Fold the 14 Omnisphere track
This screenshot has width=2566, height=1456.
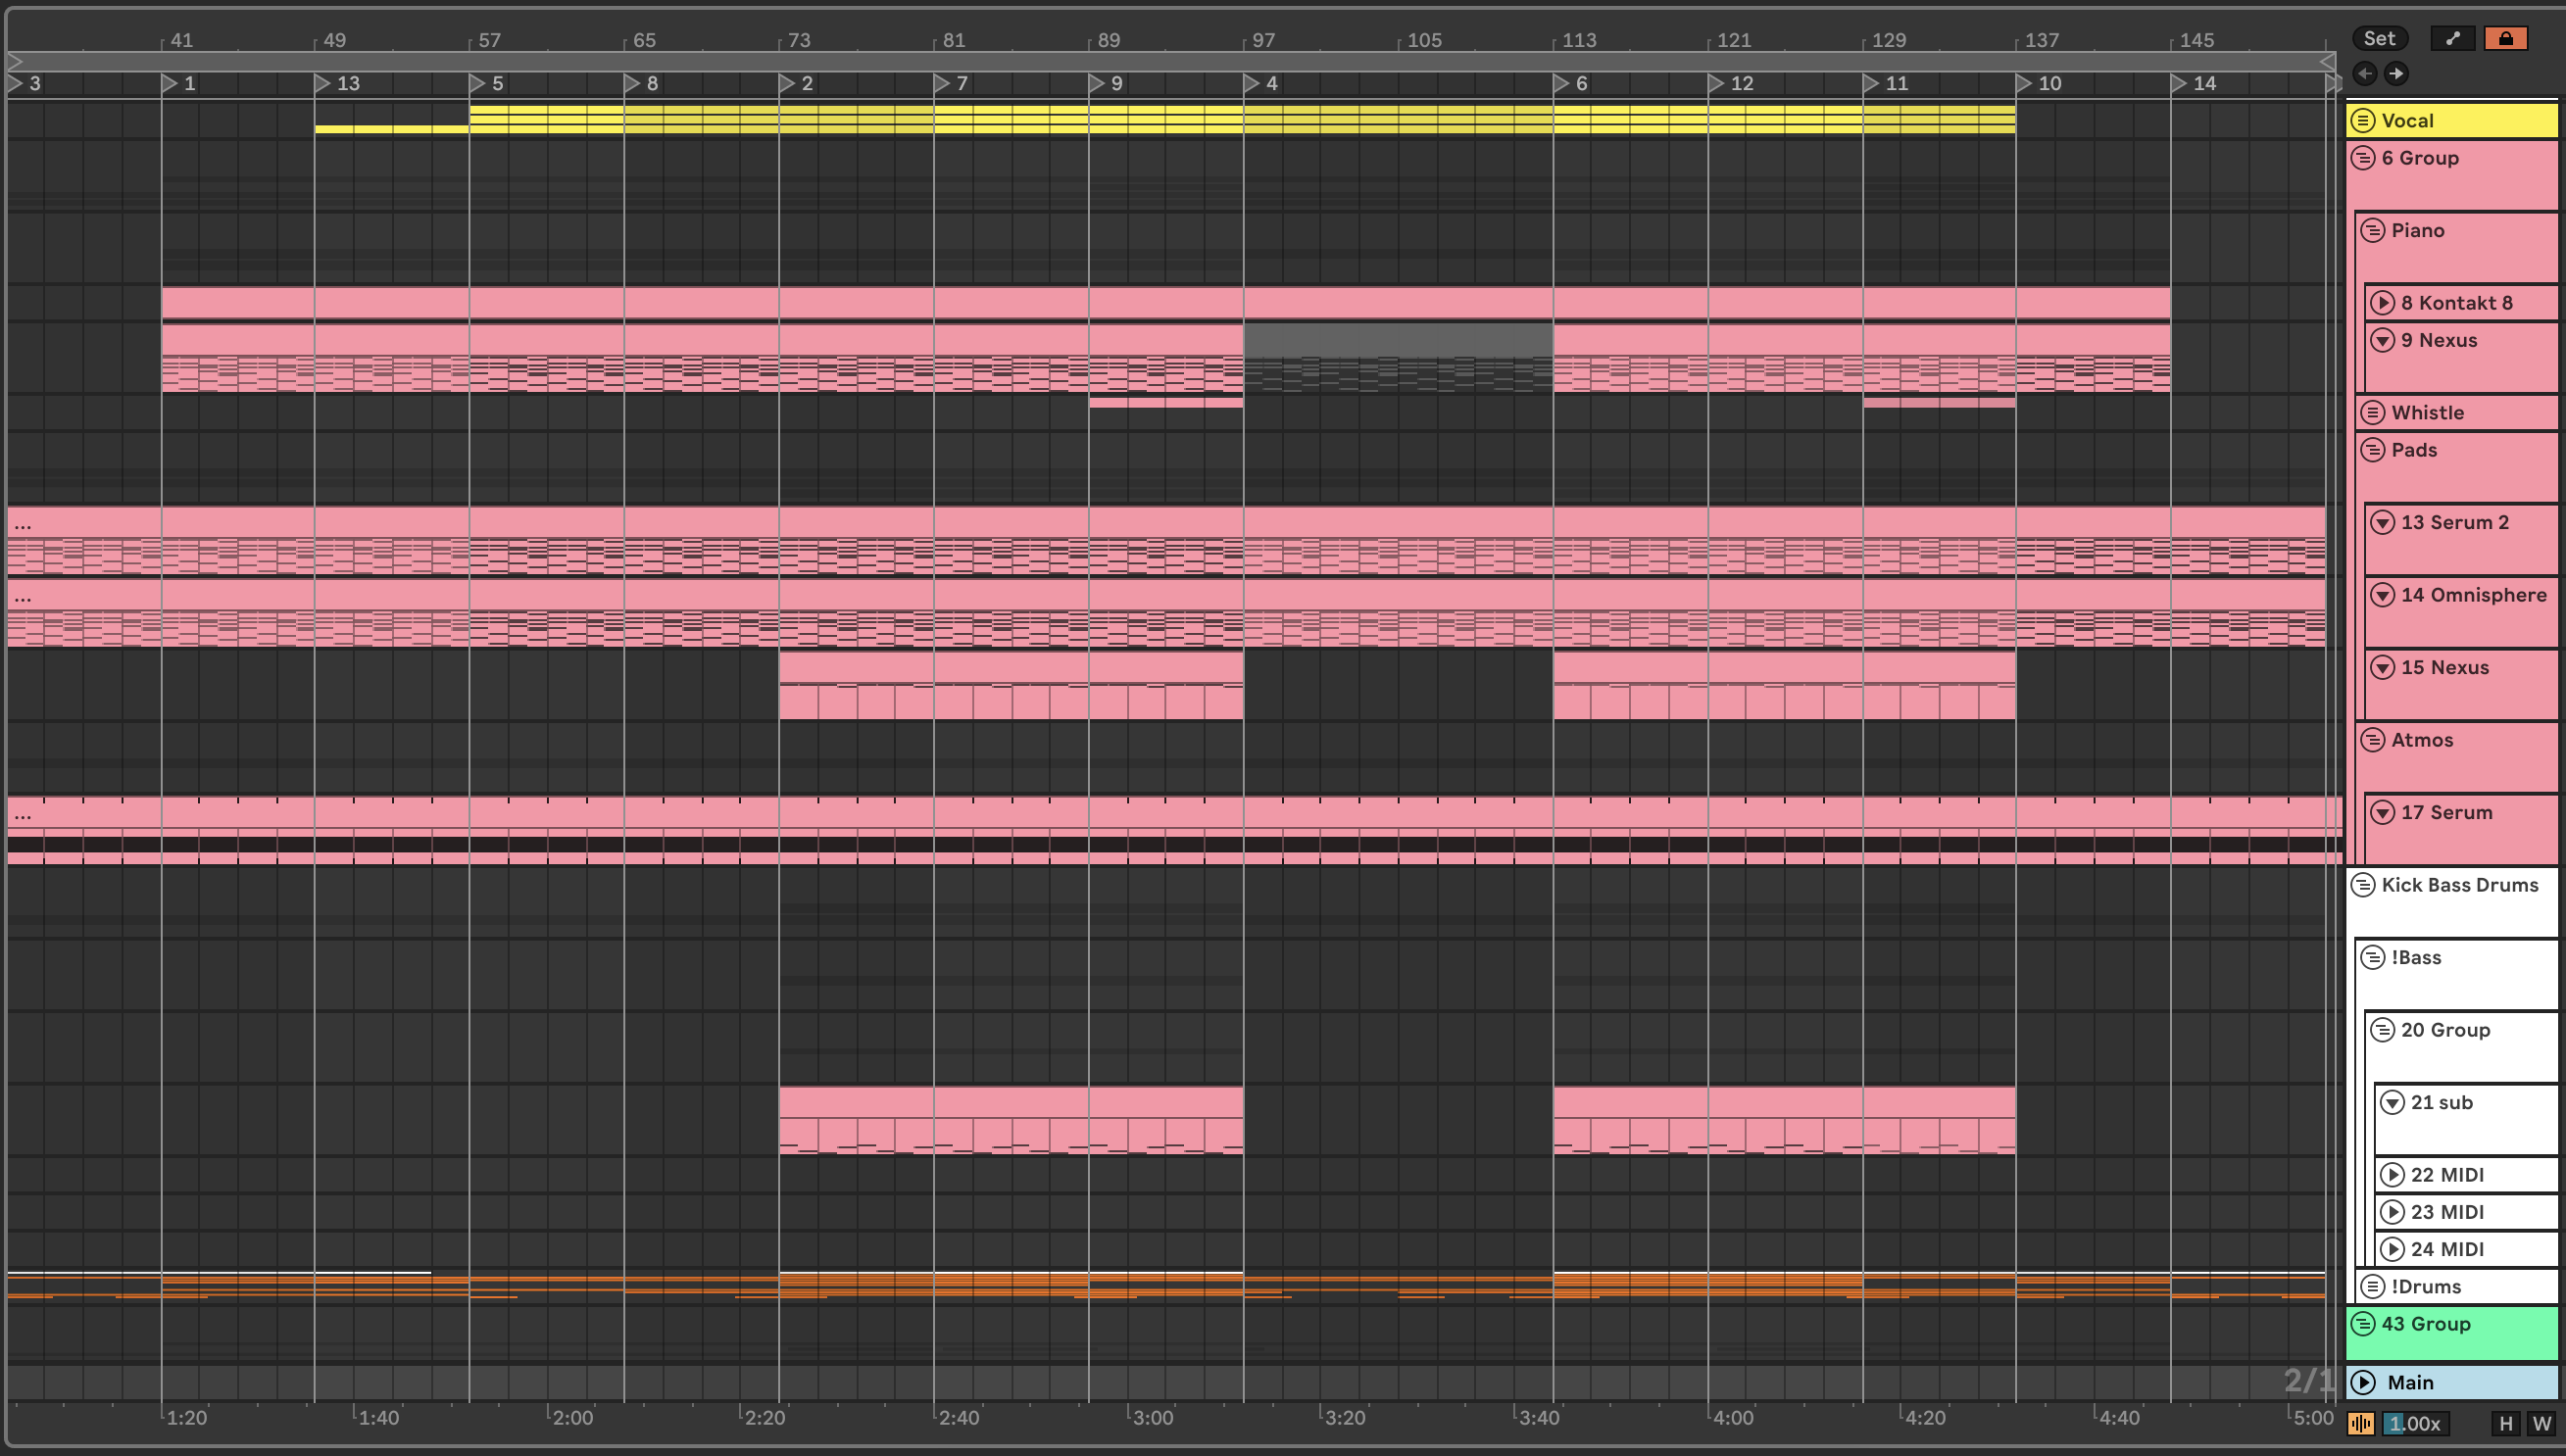coord(2382,595)
